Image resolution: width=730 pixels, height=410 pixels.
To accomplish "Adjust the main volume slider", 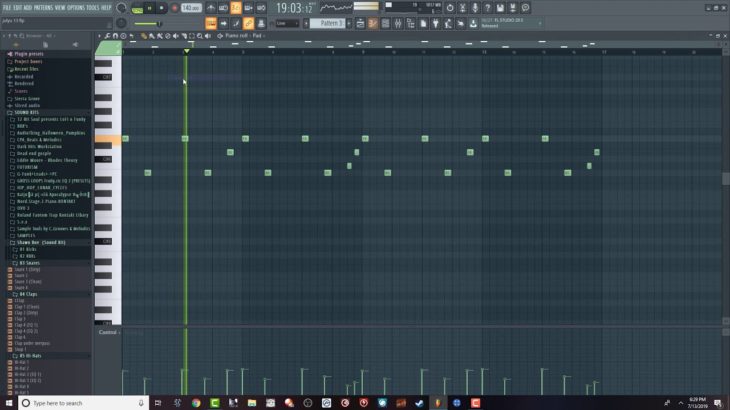I will [146, 23].
